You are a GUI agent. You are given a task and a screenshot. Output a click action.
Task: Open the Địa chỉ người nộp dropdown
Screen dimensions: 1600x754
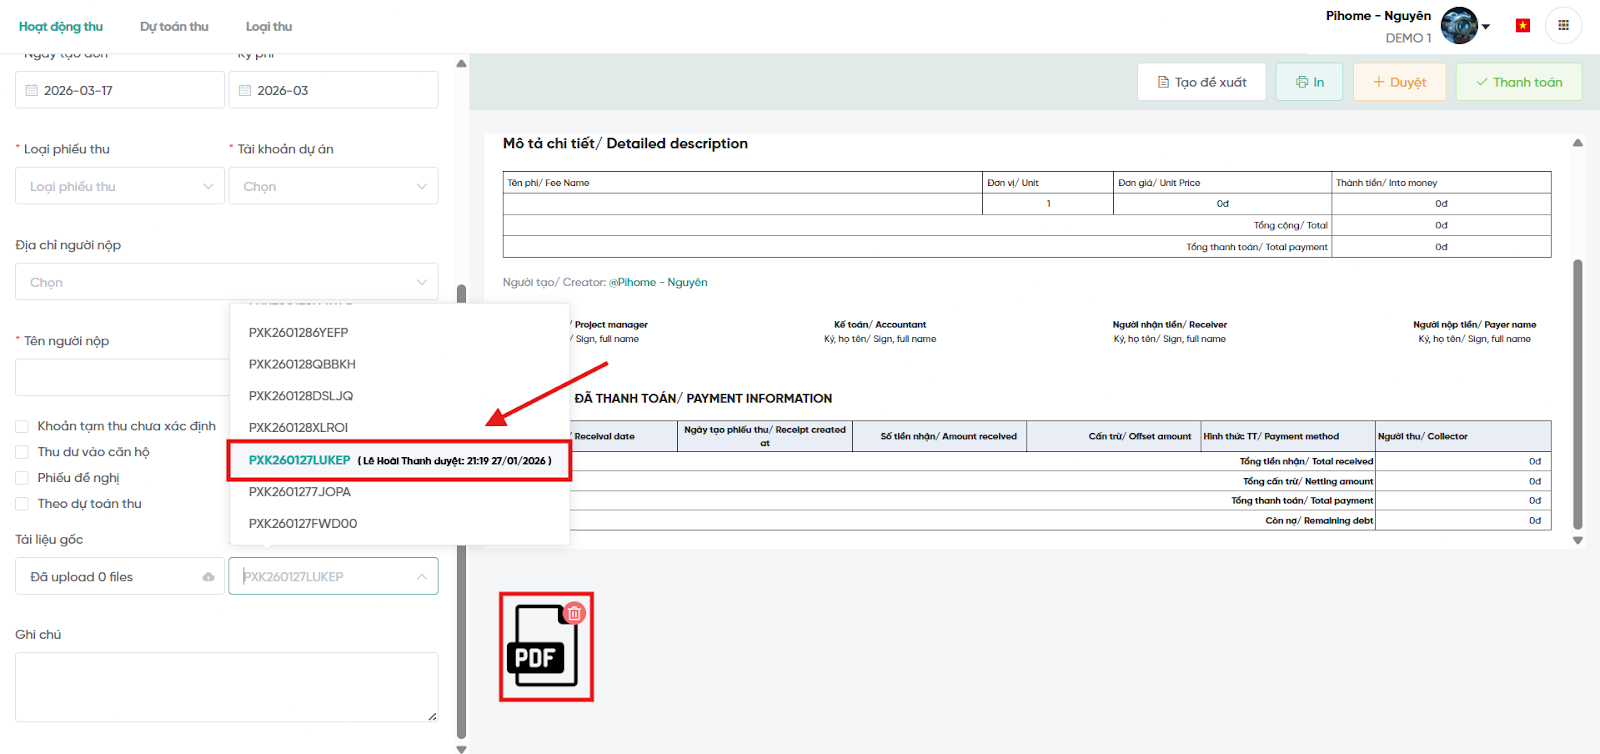[226, 282]
